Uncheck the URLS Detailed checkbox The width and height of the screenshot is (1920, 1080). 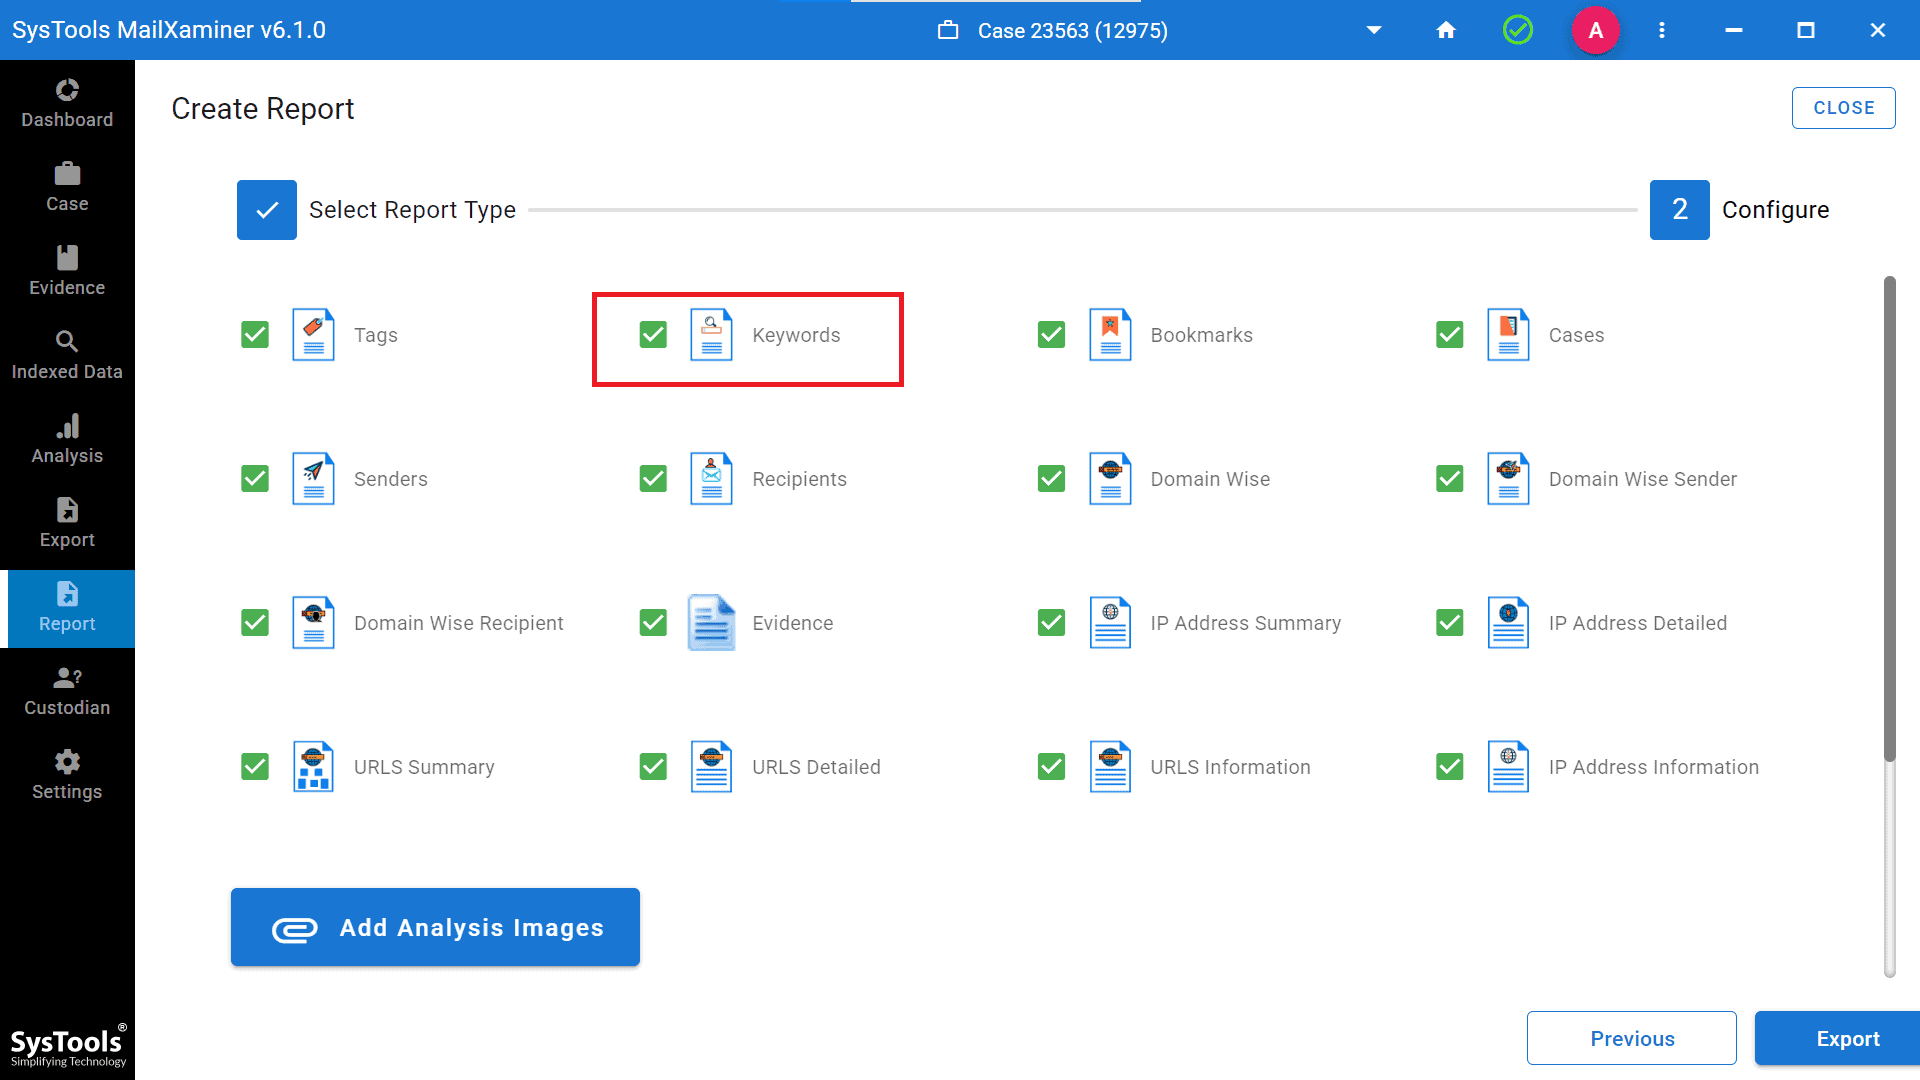point(653,766)
